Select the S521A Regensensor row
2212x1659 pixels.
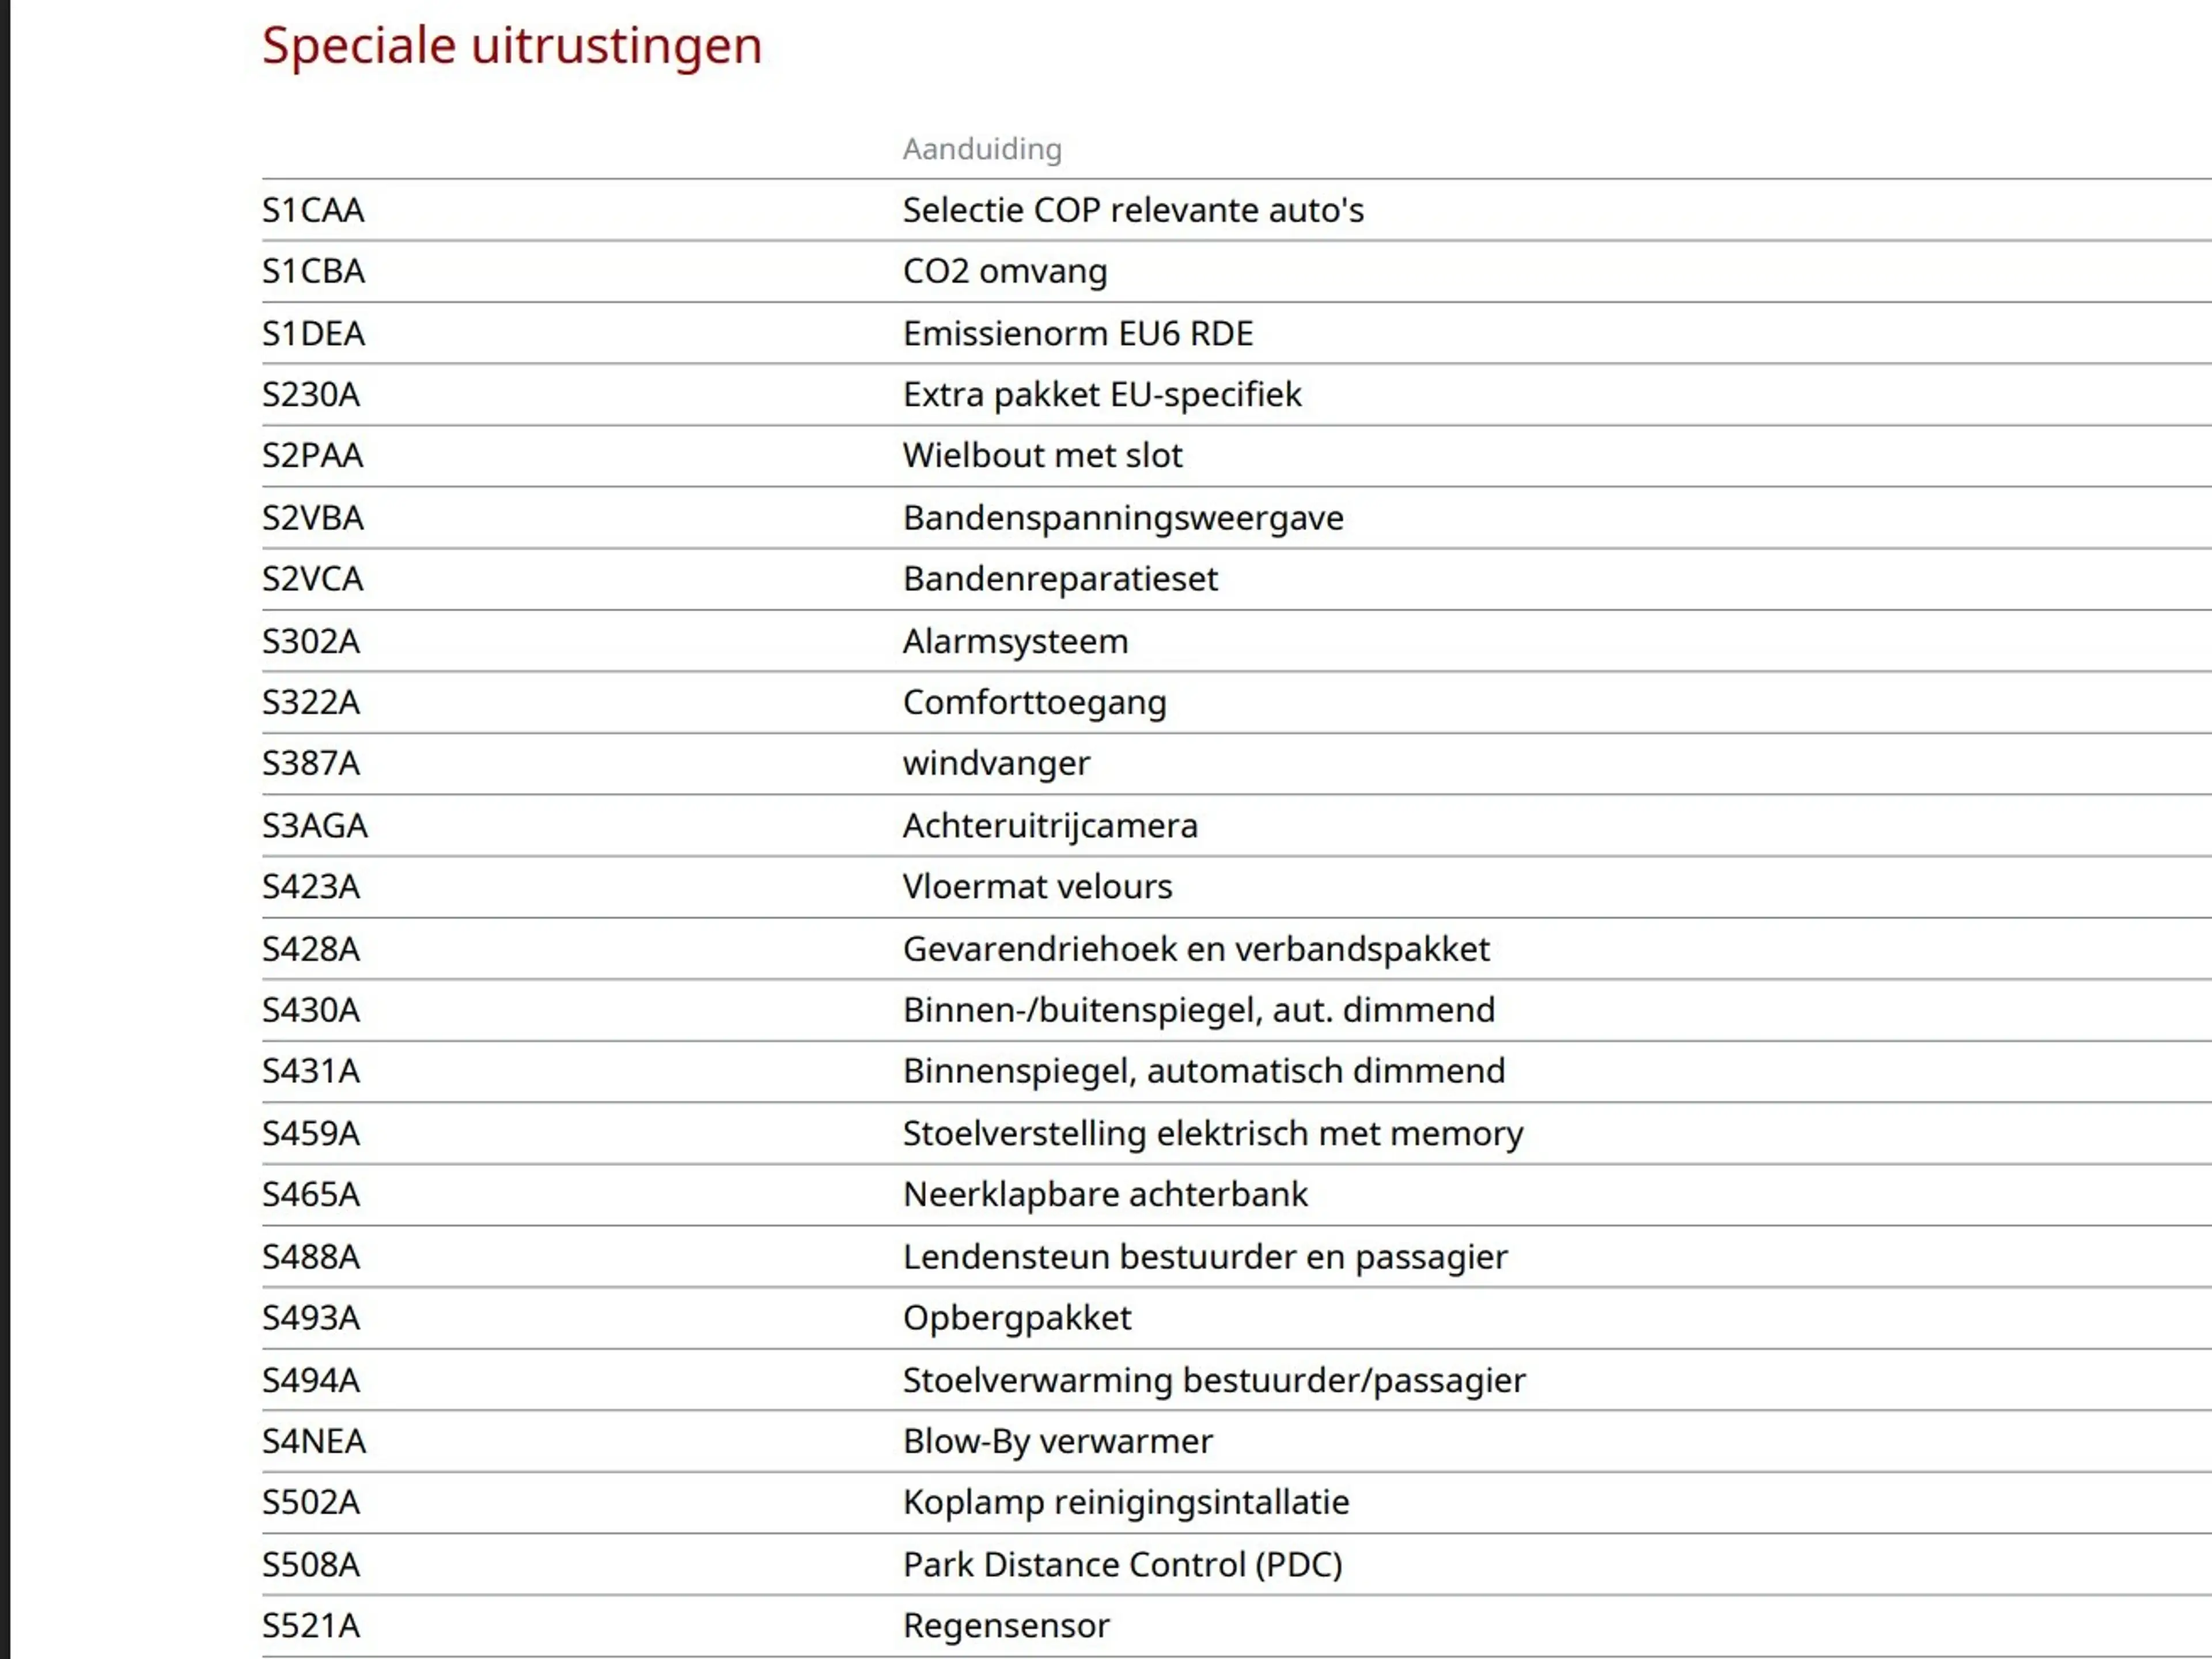click(x=1237, y=1626)
